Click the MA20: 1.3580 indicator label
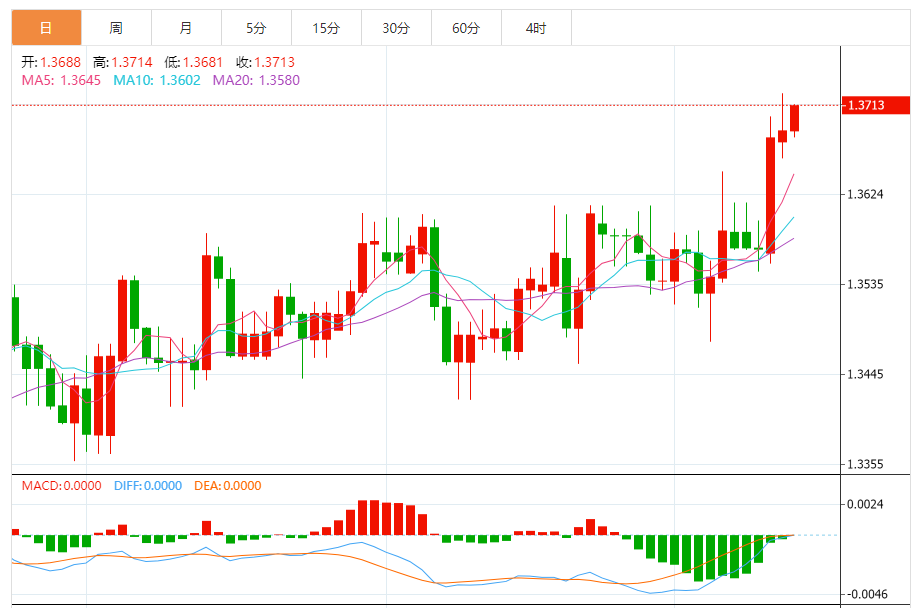The image size is (920, 608). 256,80
